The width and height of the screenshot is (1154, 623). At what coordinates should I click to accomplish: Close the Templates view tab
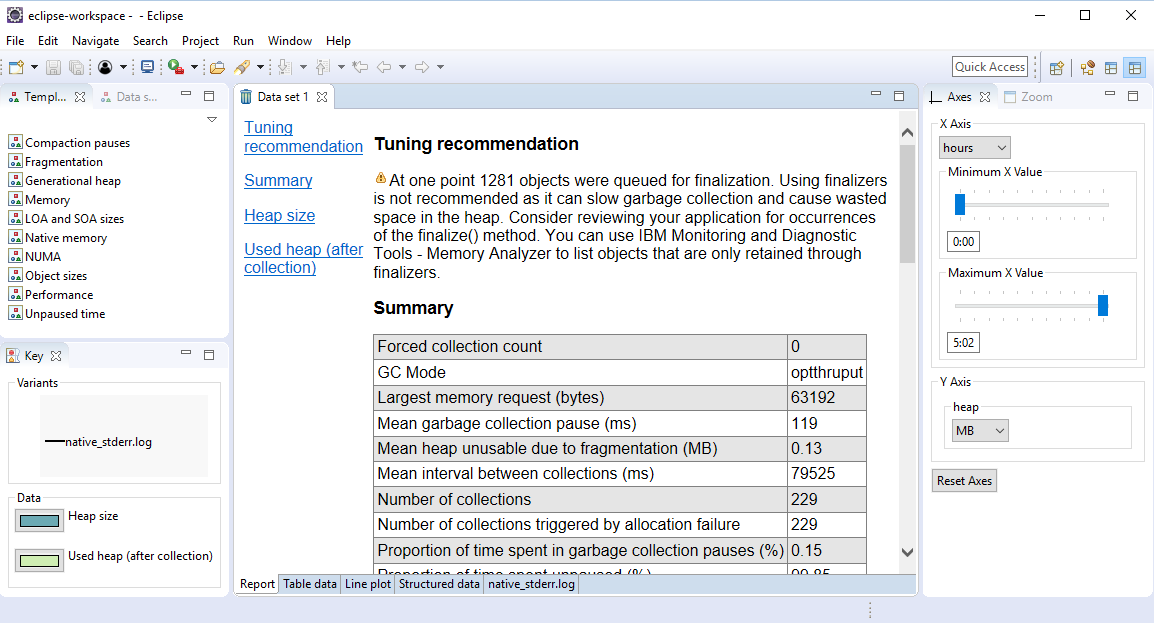click(80, 97)
